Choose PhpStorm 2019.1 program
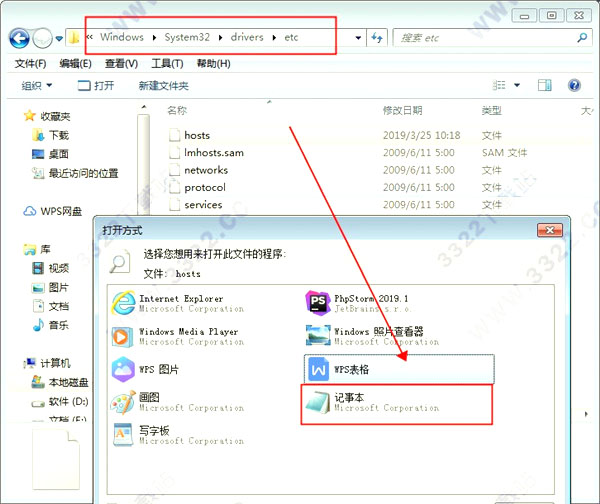Viewport: 600px width, 504px height. [358, 303]
